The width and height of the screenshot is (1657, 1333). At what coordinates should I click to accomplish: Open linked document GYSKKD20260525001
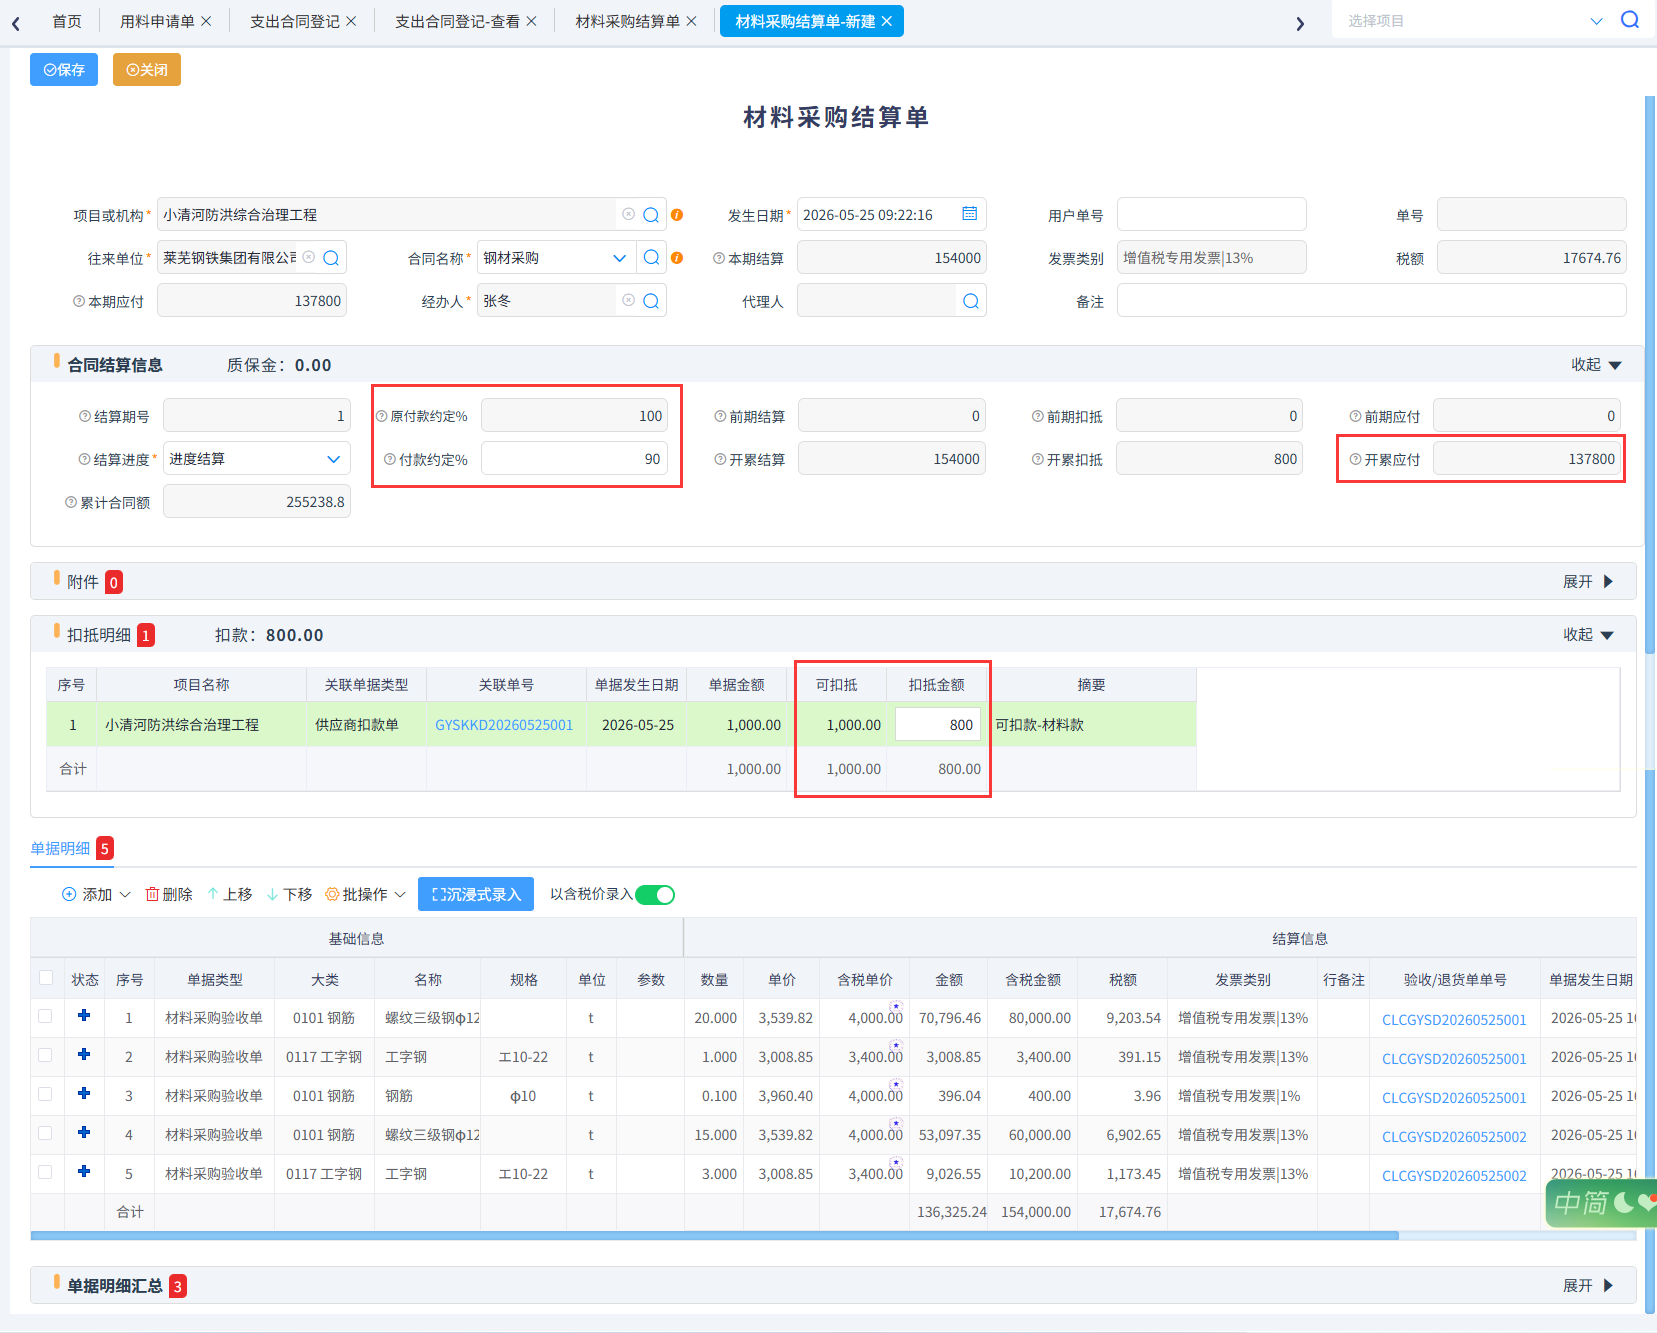[504, 725]
